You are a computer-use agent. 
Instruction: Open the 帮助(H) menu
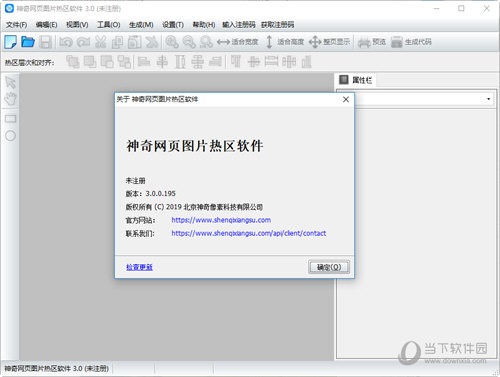click(x=204, y=25)
